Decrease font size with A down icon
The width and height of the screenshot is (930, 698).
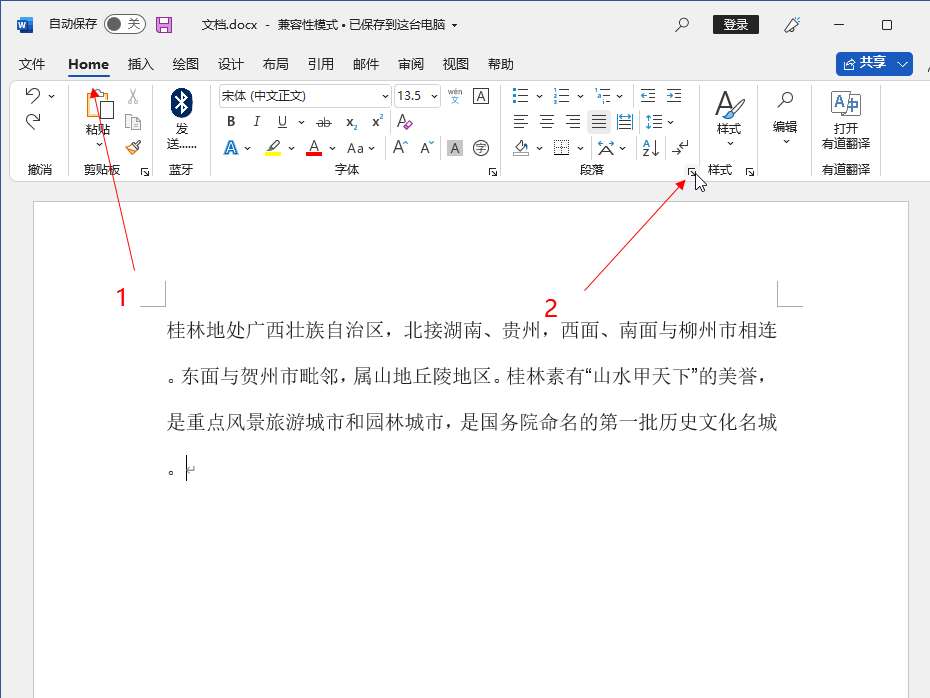point(427,147)
